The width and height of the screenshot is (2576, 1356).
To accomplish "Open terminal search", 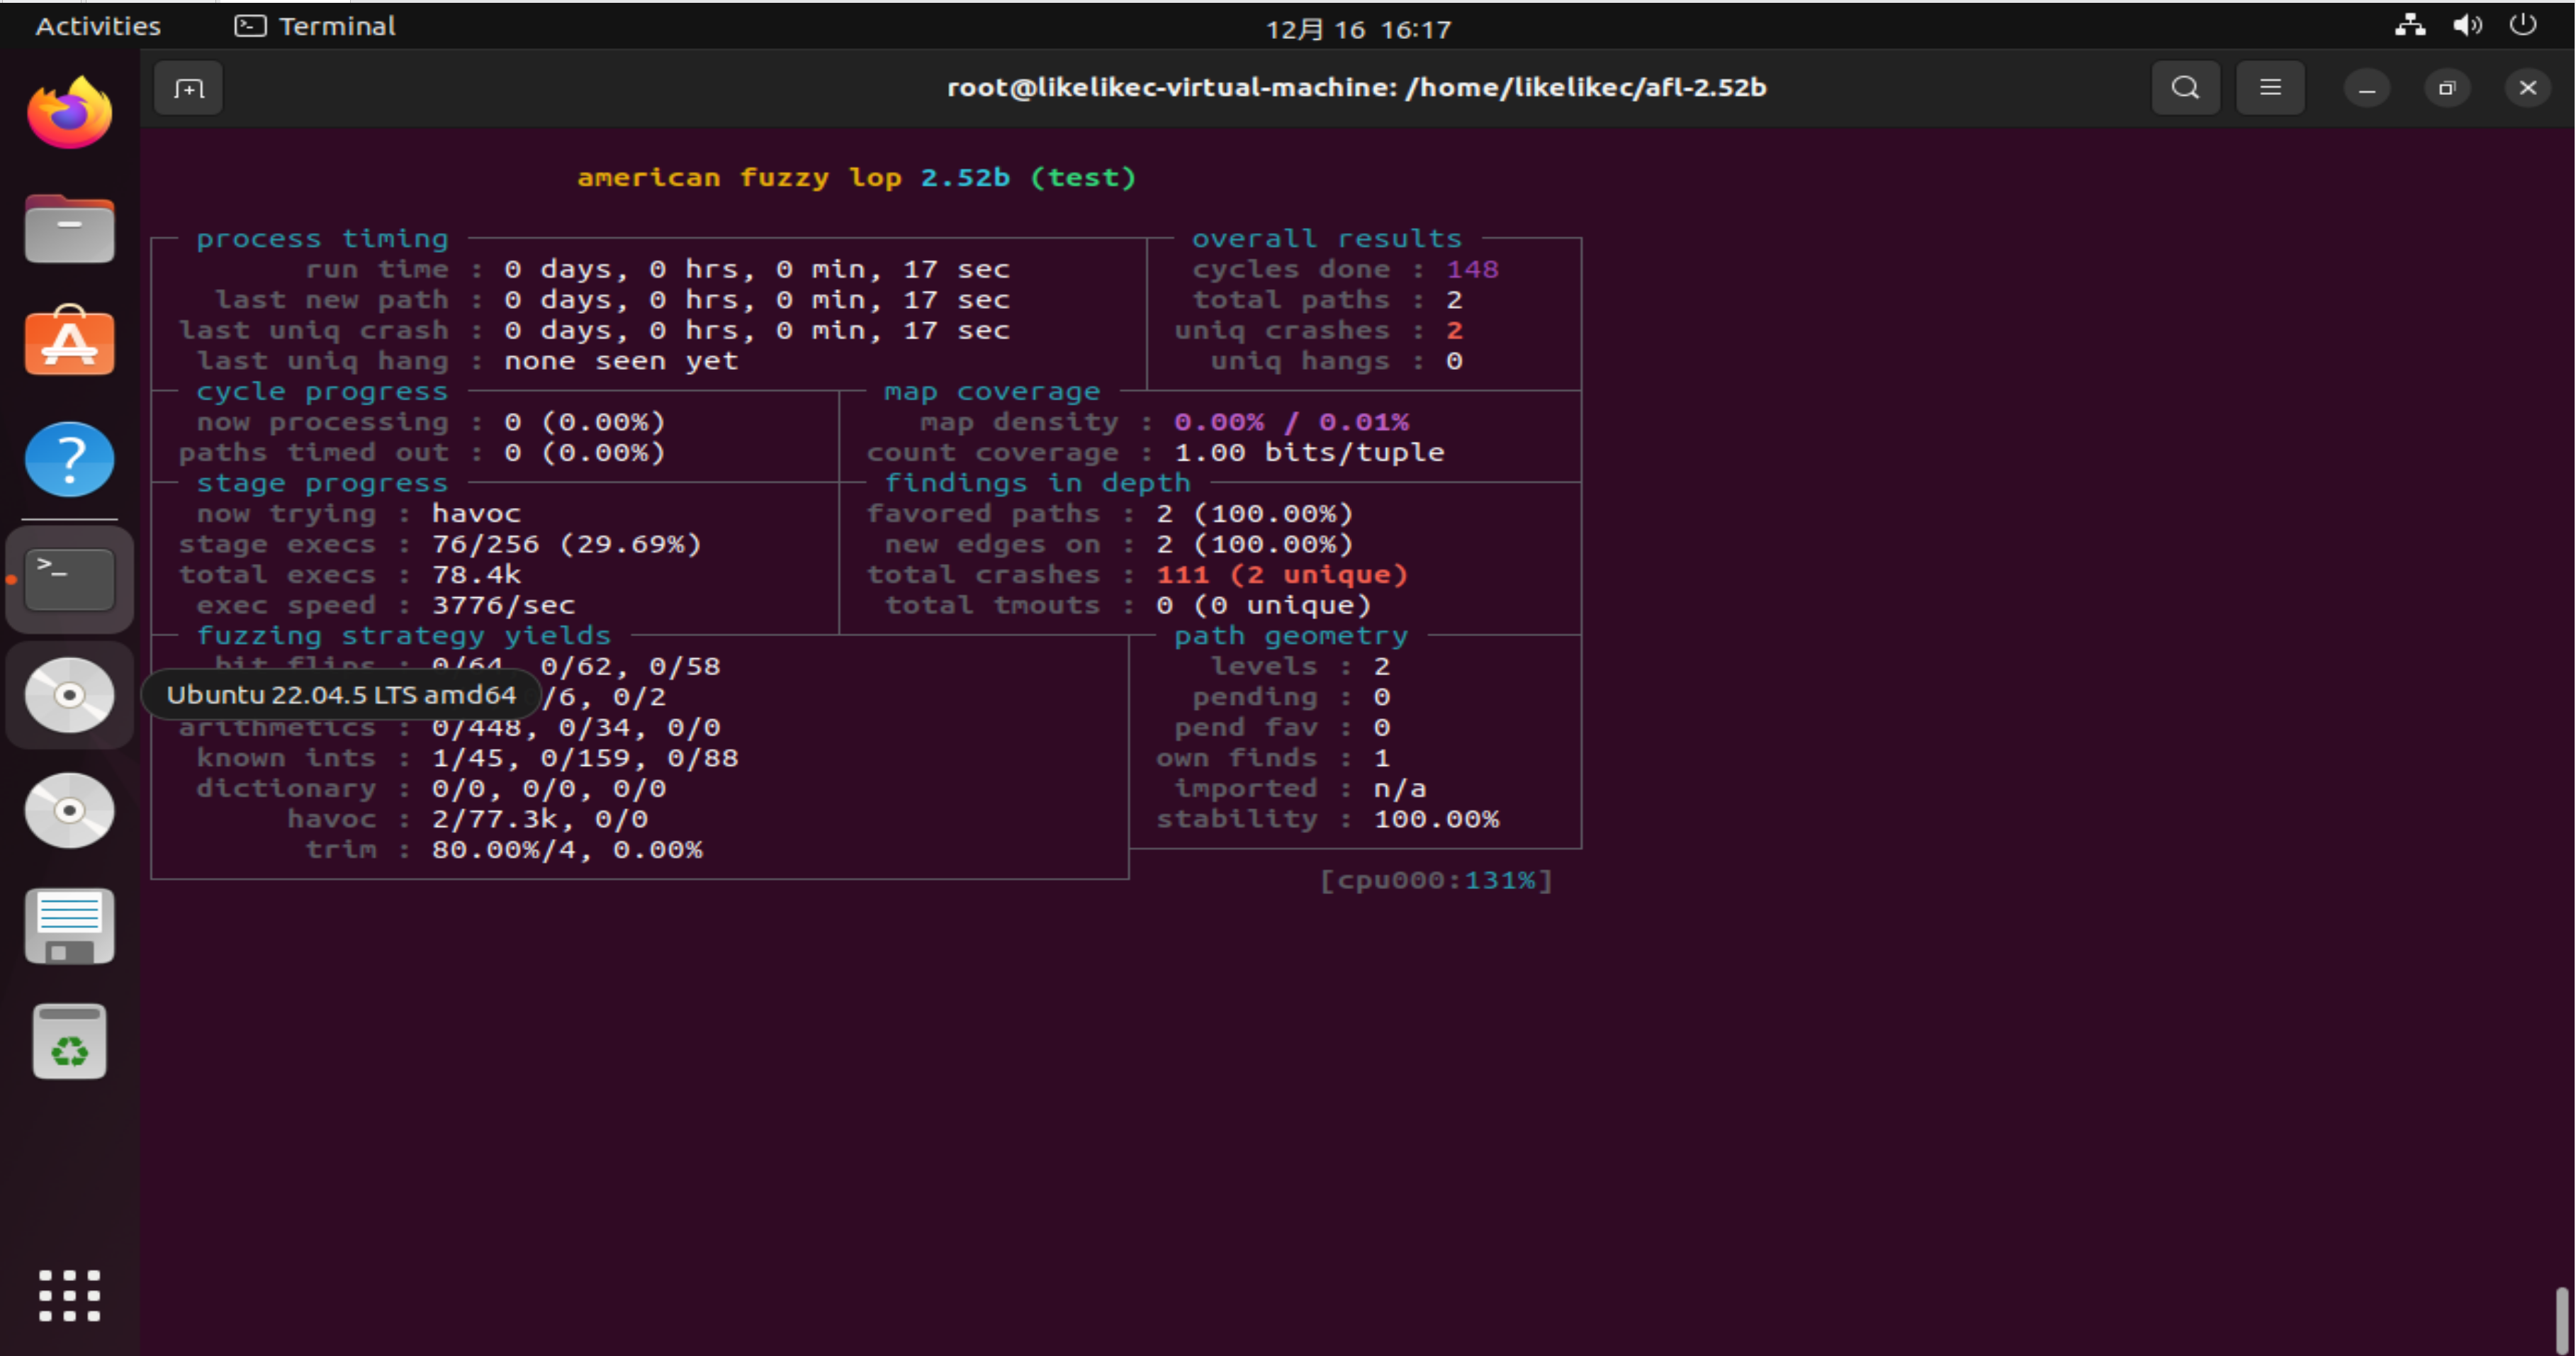I will coord(2186,88).
